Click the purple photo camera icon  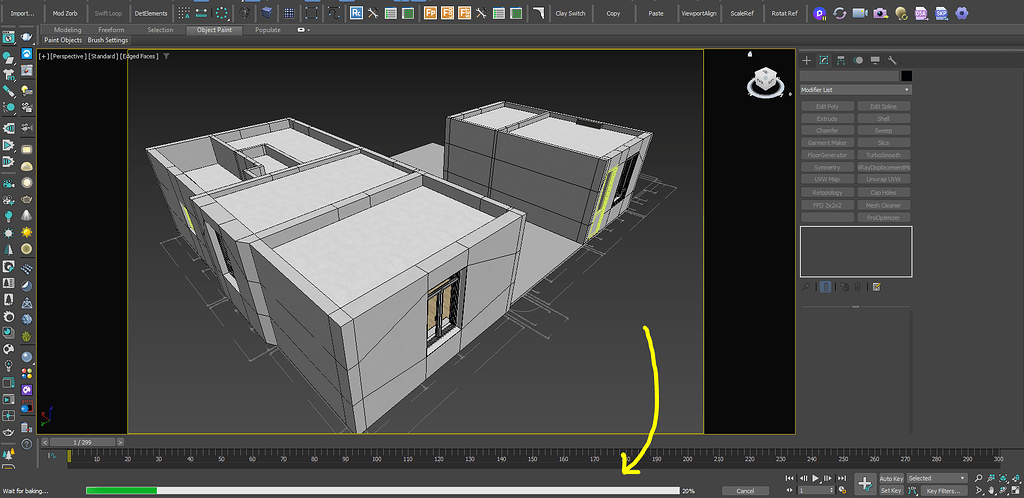click(880, 12)
